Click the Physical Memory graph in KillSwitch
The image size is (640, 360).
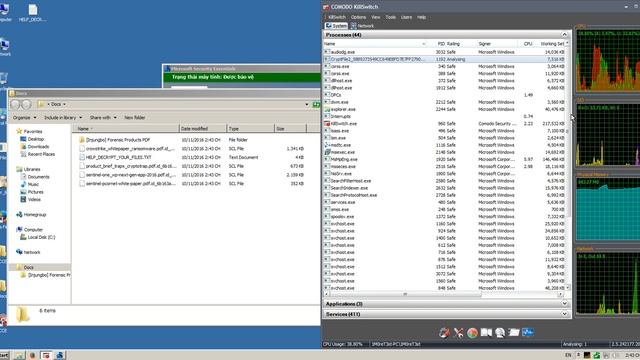[608, 209]
